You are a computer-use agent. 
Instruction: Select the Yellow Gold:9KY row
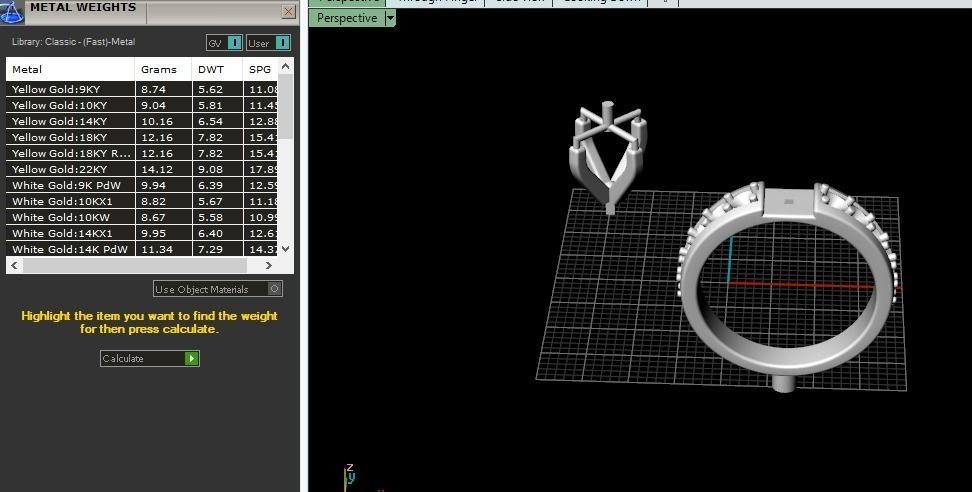[x=142, y=89]
